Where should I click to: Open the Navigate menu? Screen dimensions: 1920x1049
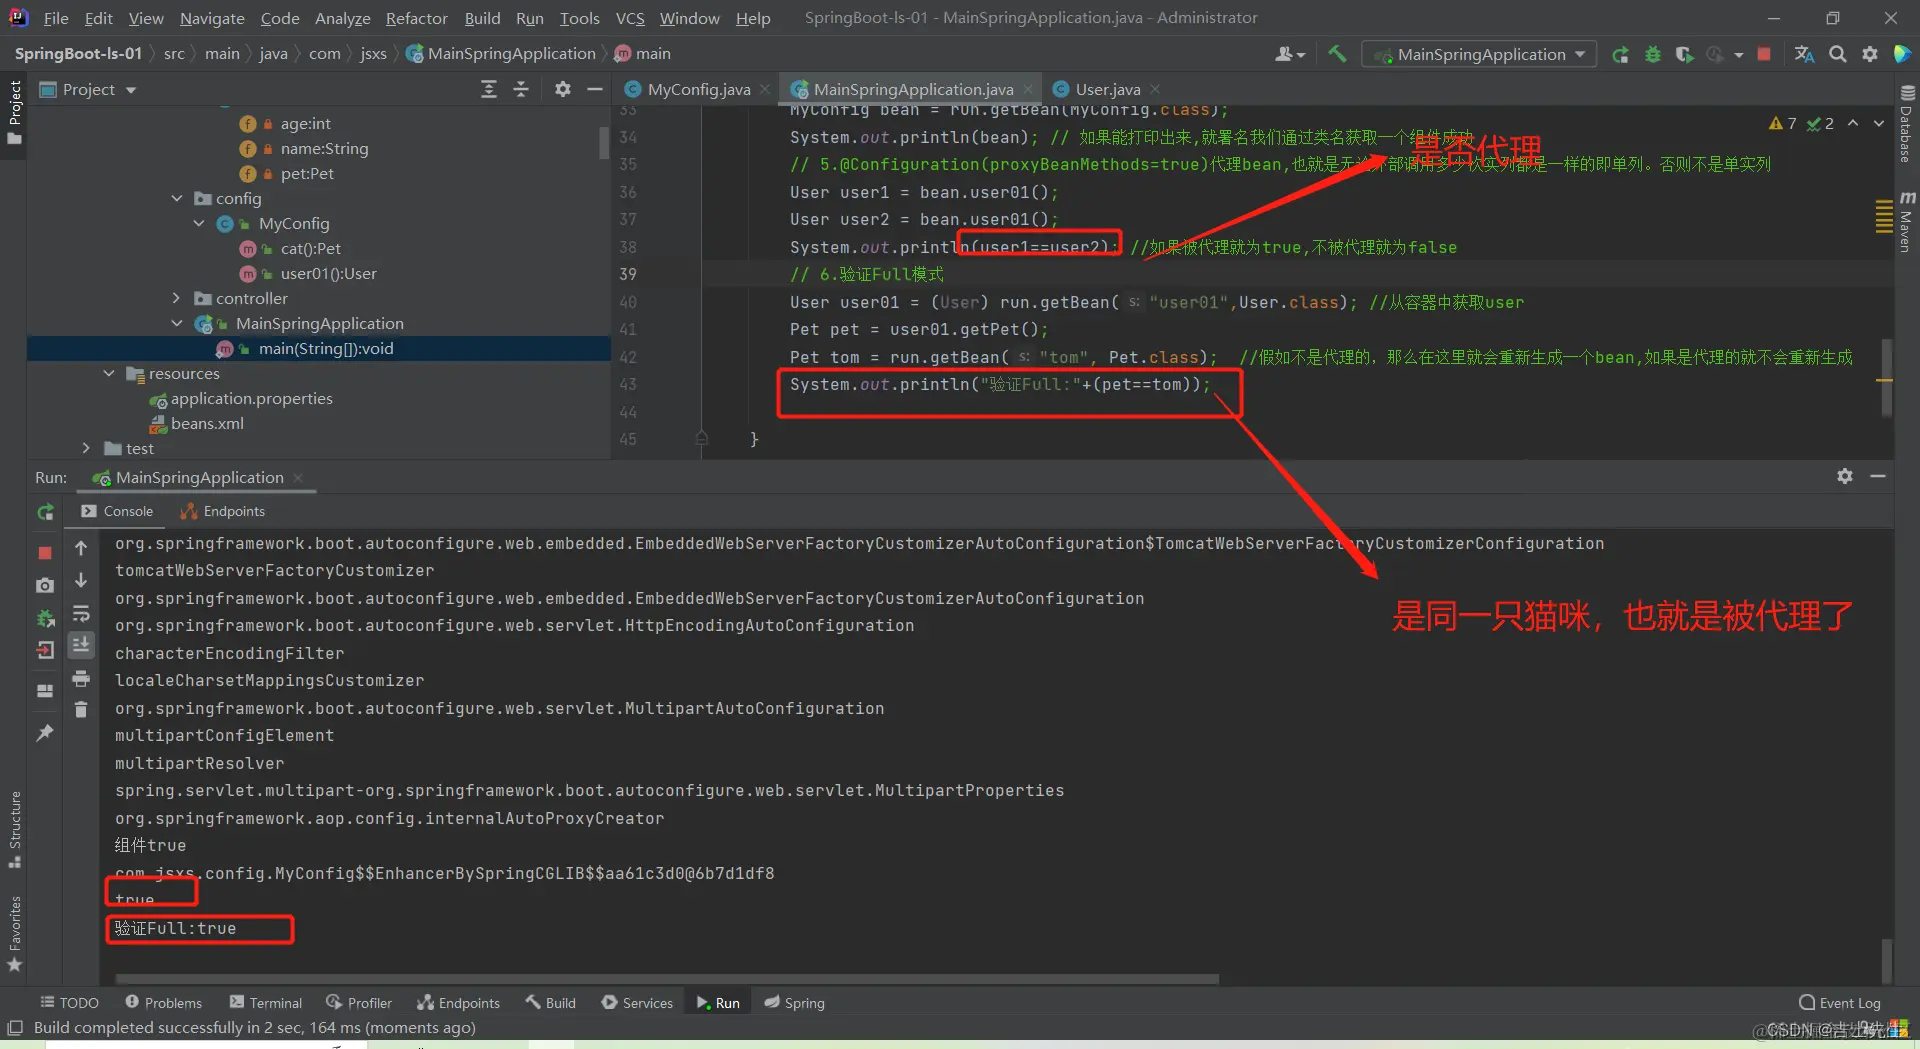tap(212, 18)
